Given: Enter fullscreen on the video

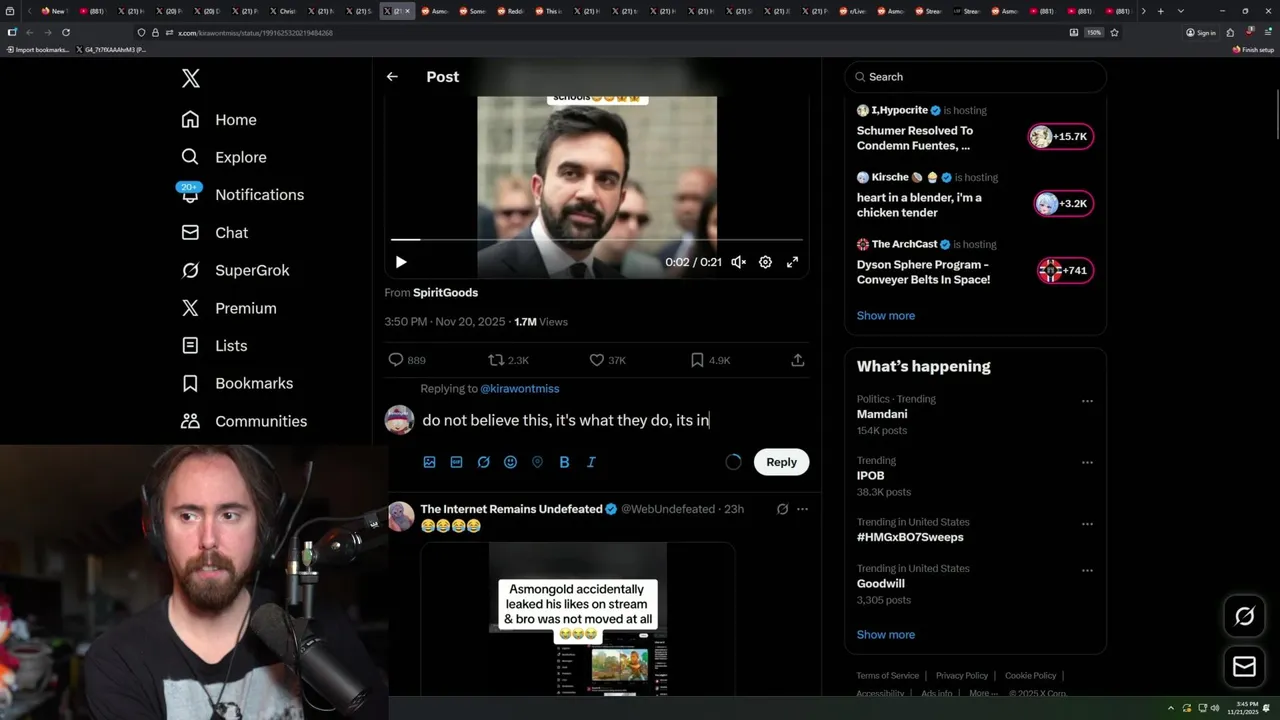Looking at the screenshot, I should [792, 262].
